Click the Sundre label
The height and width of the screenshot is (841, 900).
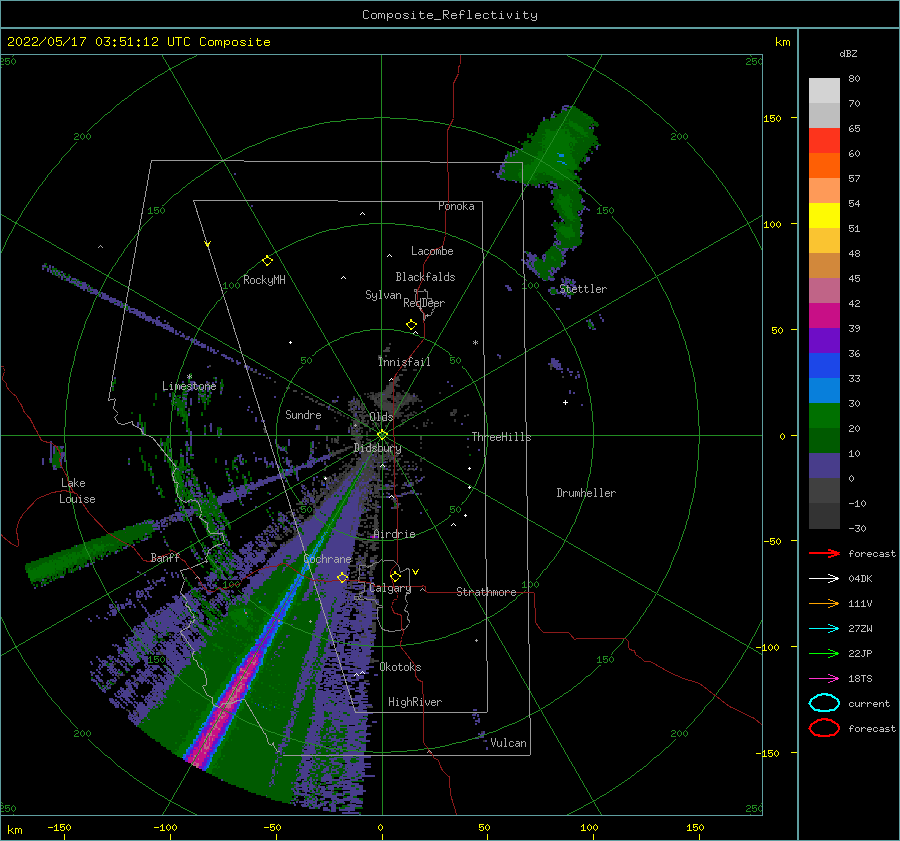pyautogui.click(x=303, y=414)
